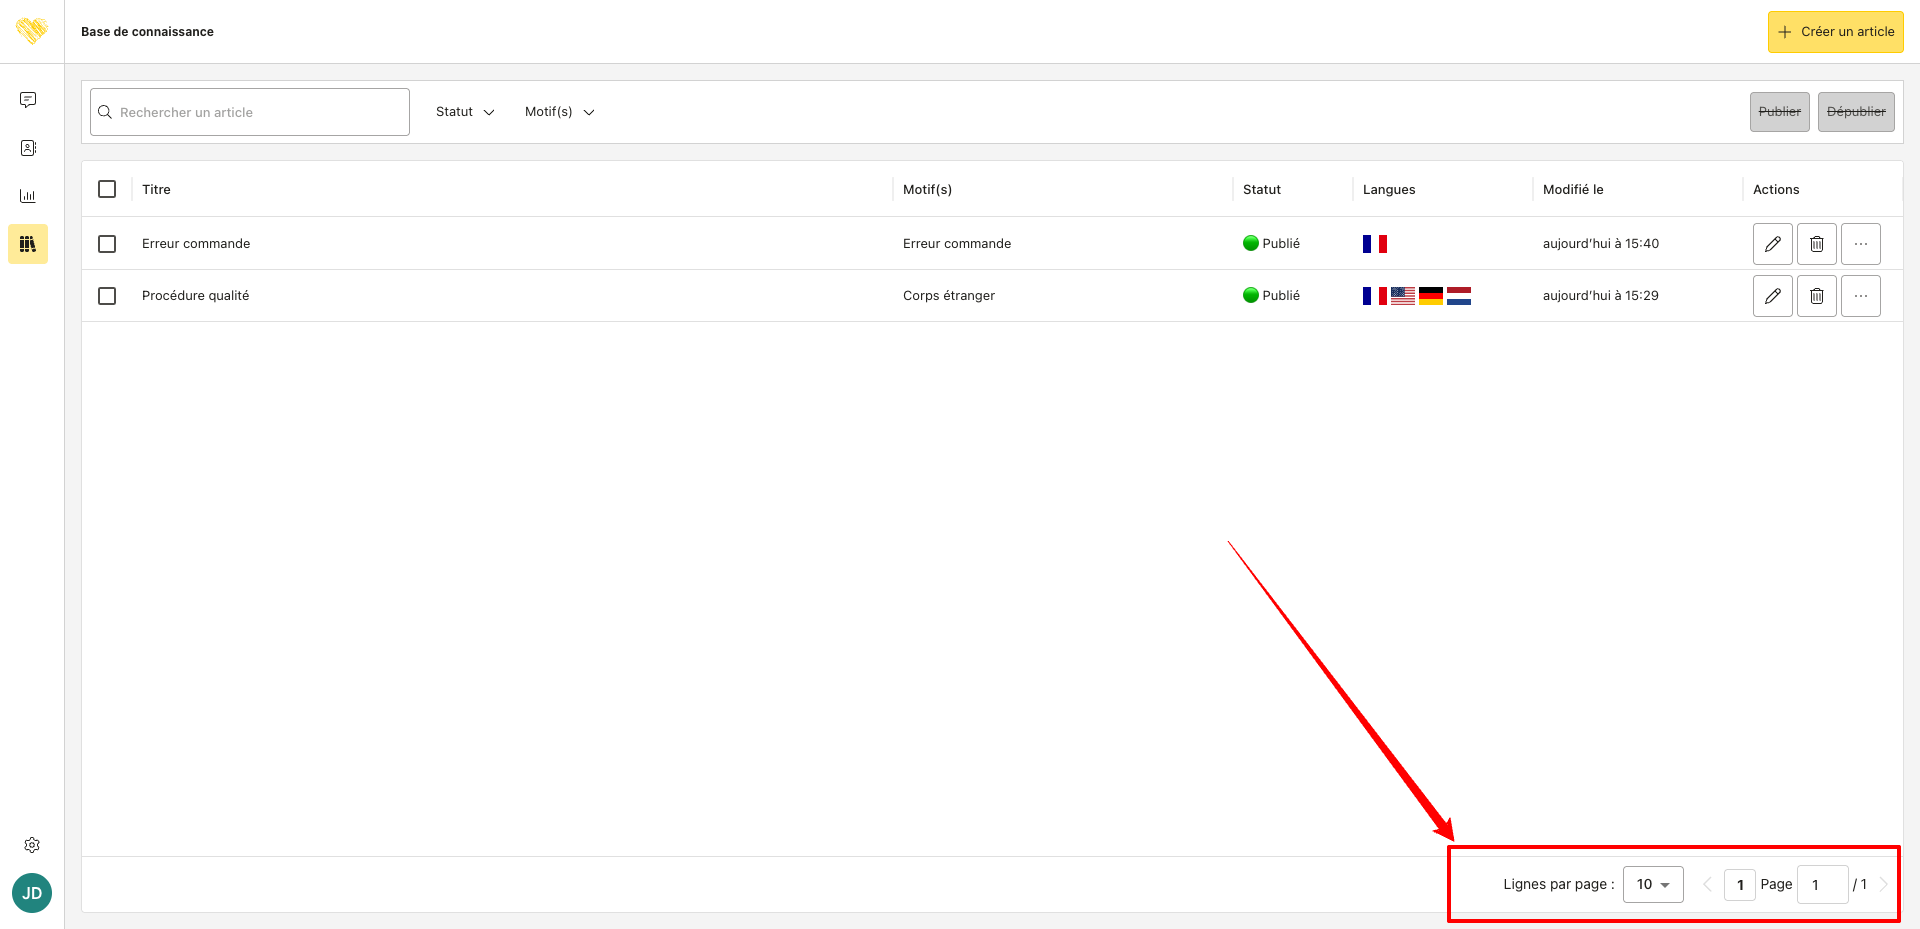This screenshot has height=929, width=1920.
Task: Click the Dépublier button
Action: coord(1856,112)
